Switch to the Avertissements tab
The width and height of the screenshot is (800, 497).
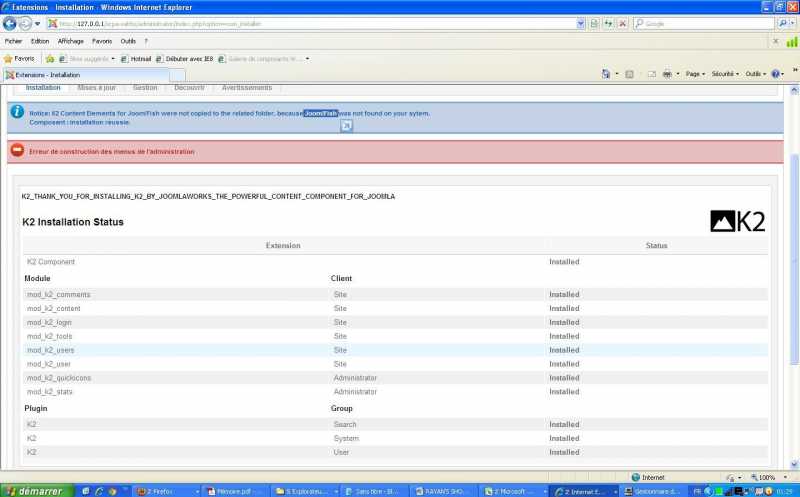point(247,88)
